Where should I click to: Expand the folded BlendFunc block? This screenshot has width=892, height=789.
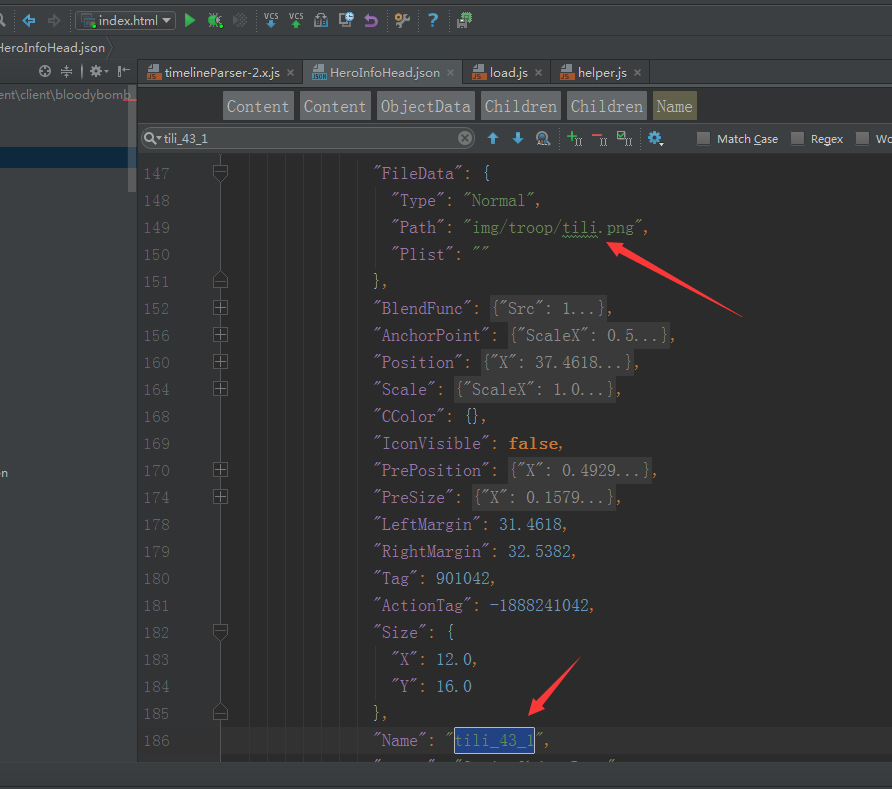tap(220, 308)
